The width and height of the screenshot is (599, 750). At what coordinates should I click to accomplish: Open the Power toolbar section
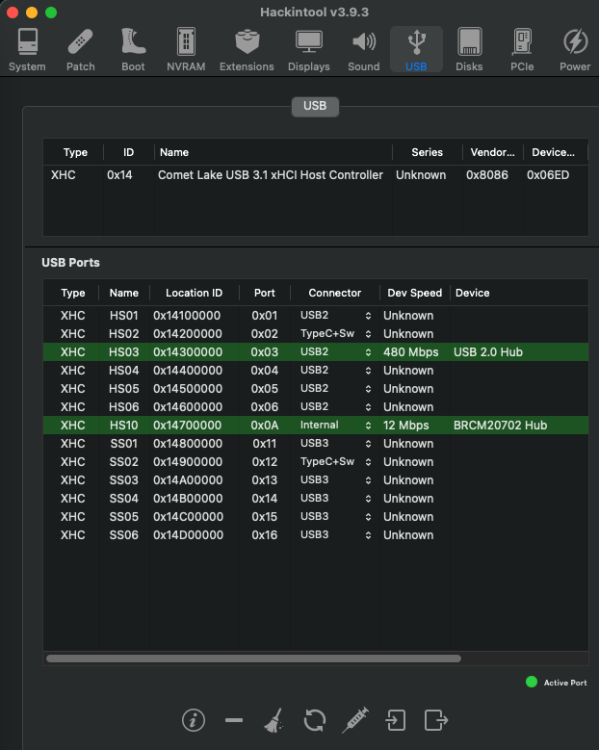point(575,50)
